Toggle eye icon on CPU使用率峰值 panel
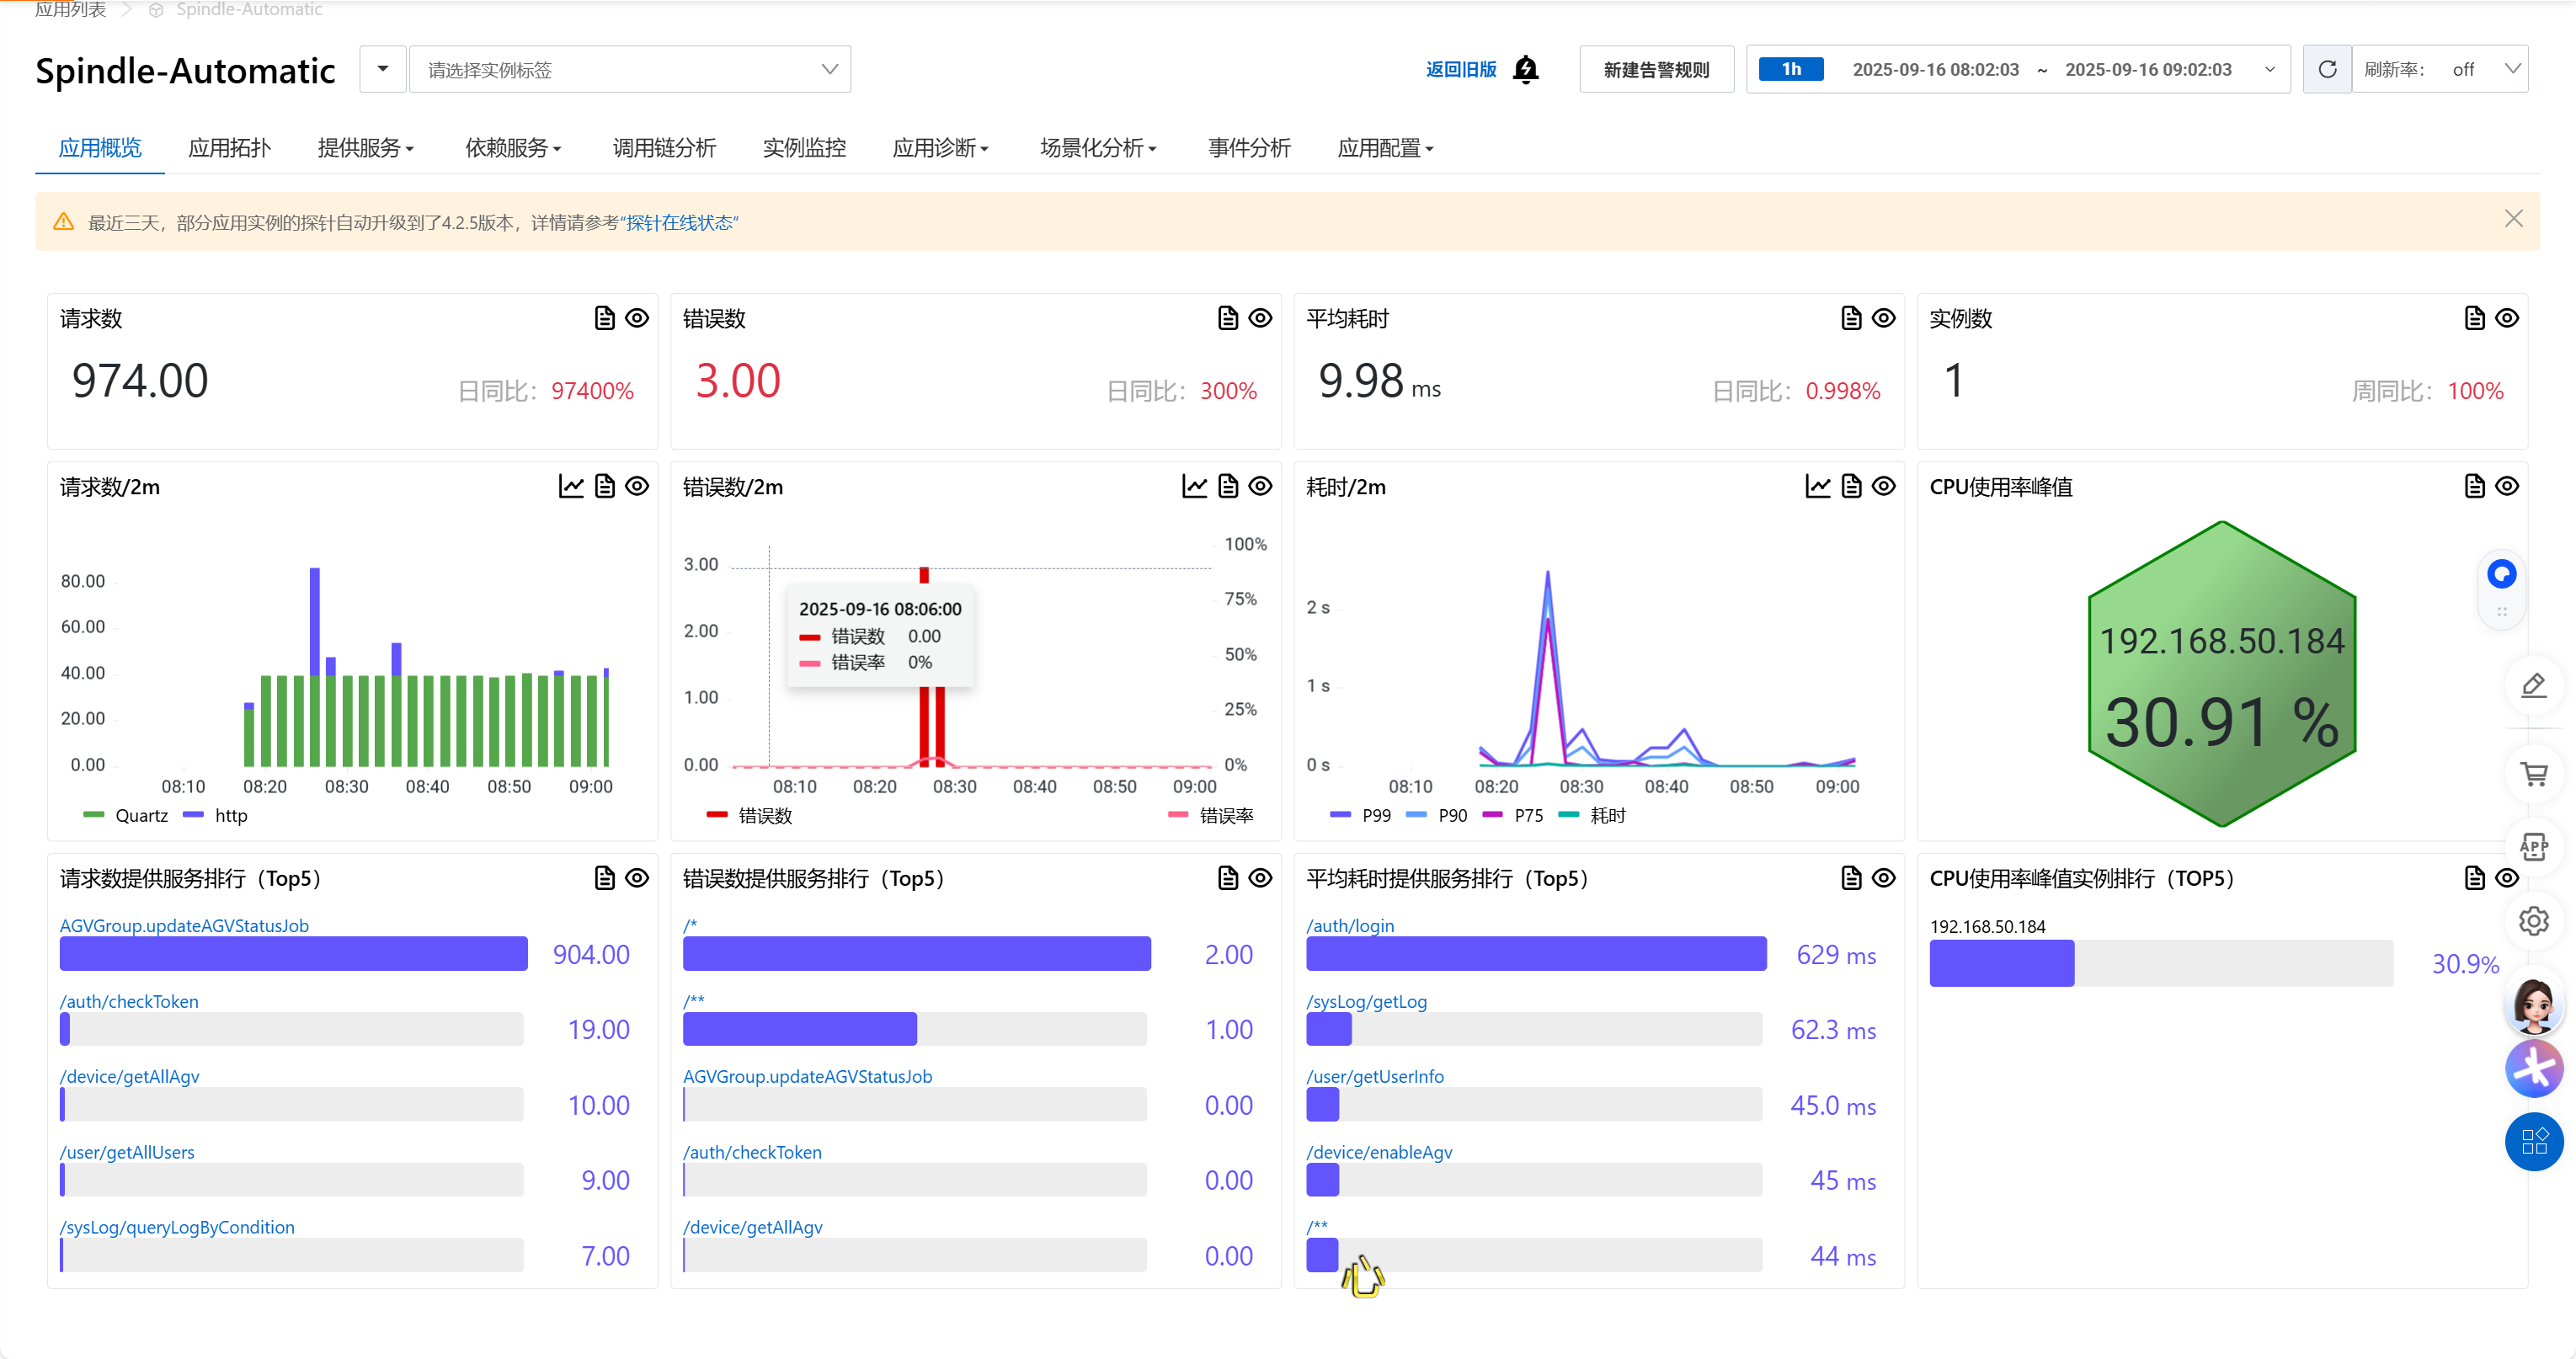This screenshot has width=2576, height=1359. click(2506, 487)
